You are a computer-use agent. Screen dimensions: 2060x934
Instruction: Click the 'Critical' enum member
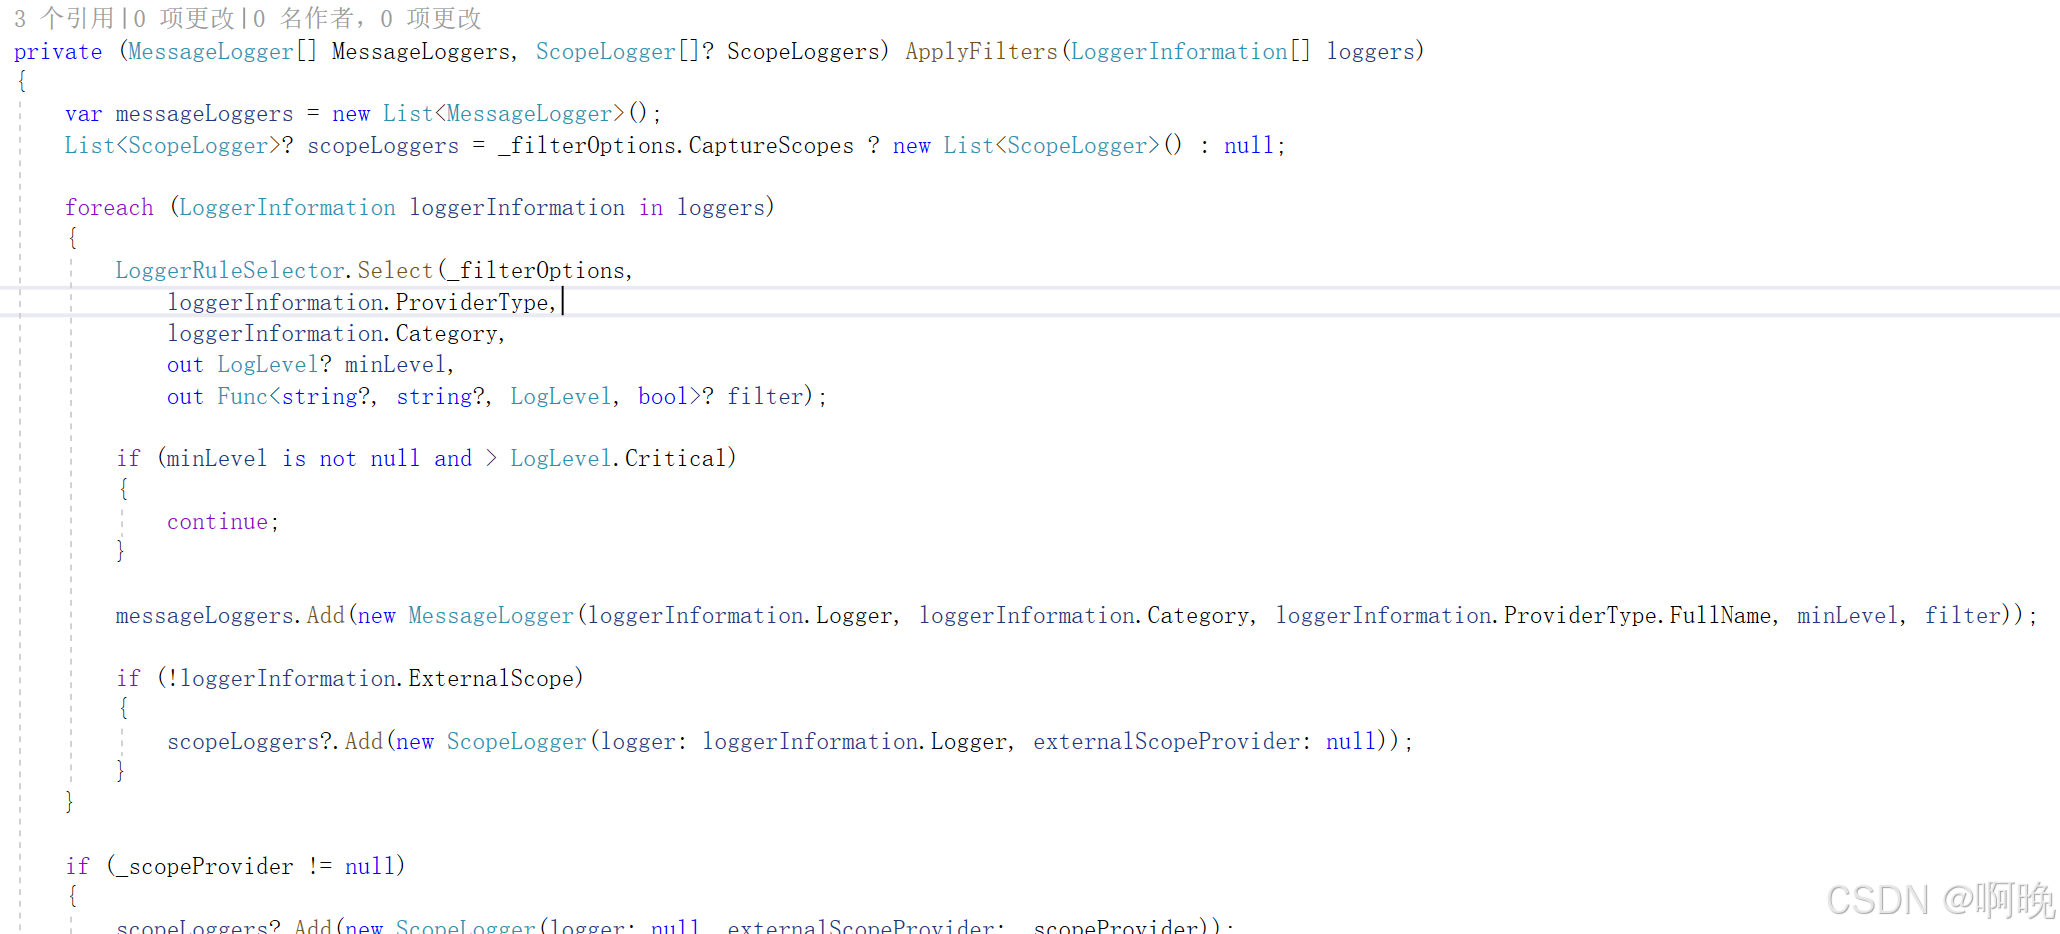point(675,459)
